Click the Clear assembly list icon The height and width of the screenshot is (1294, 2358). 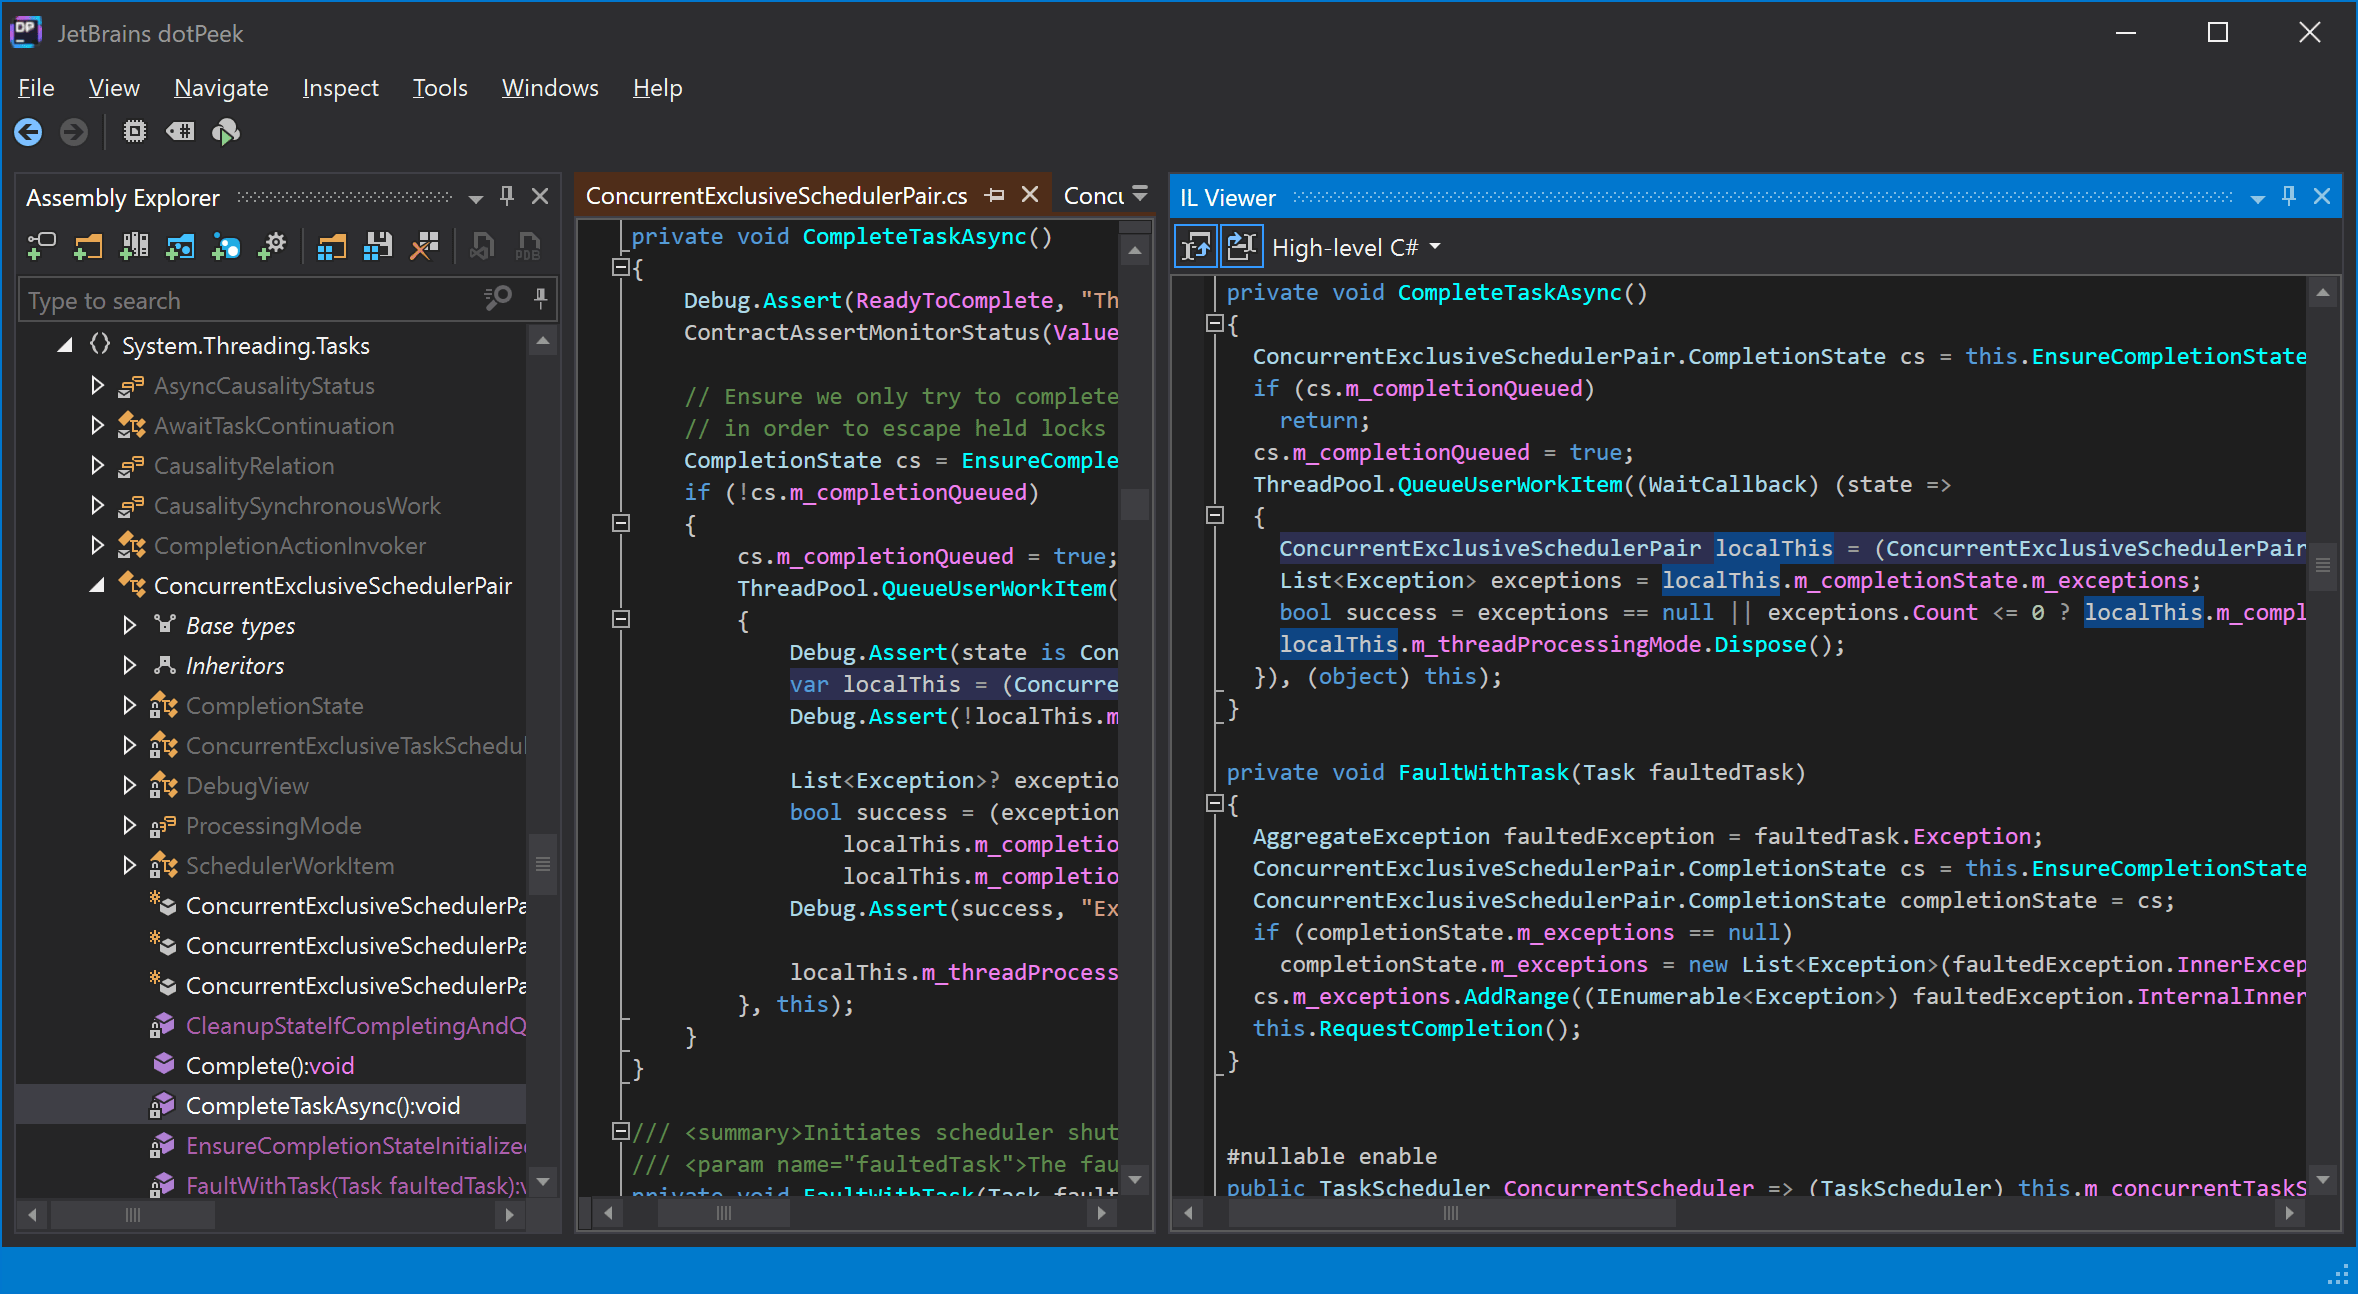pos(425,246)
